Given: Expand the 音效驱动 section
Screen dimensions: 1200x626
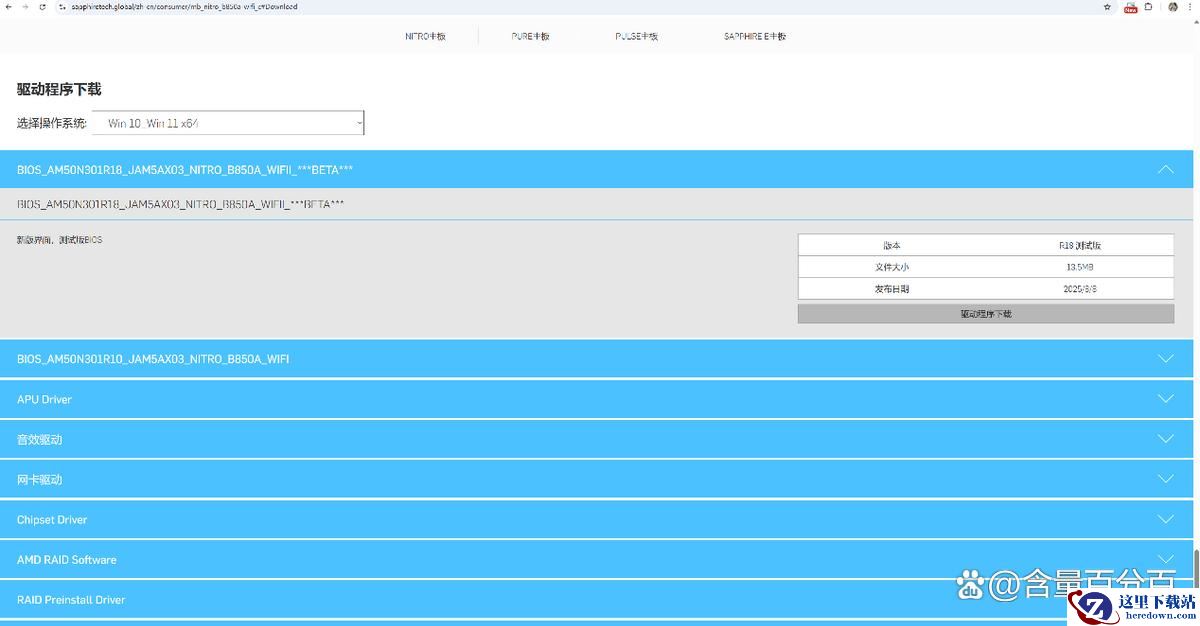Looking at the screenshot, I should pyautogui.click(x=597, y=439).
